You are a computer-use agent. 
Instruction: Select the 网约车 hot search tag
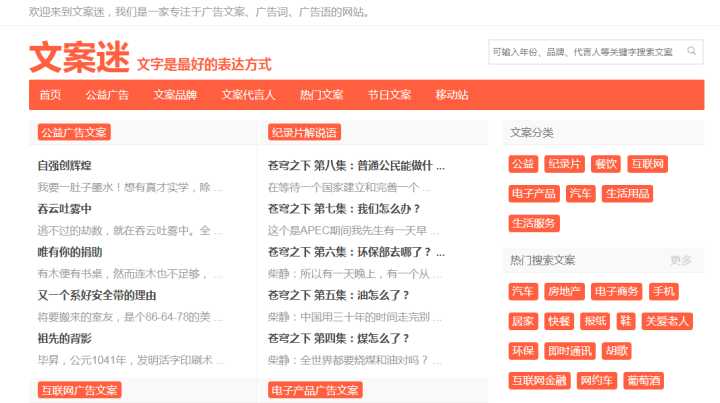point(597,381)
